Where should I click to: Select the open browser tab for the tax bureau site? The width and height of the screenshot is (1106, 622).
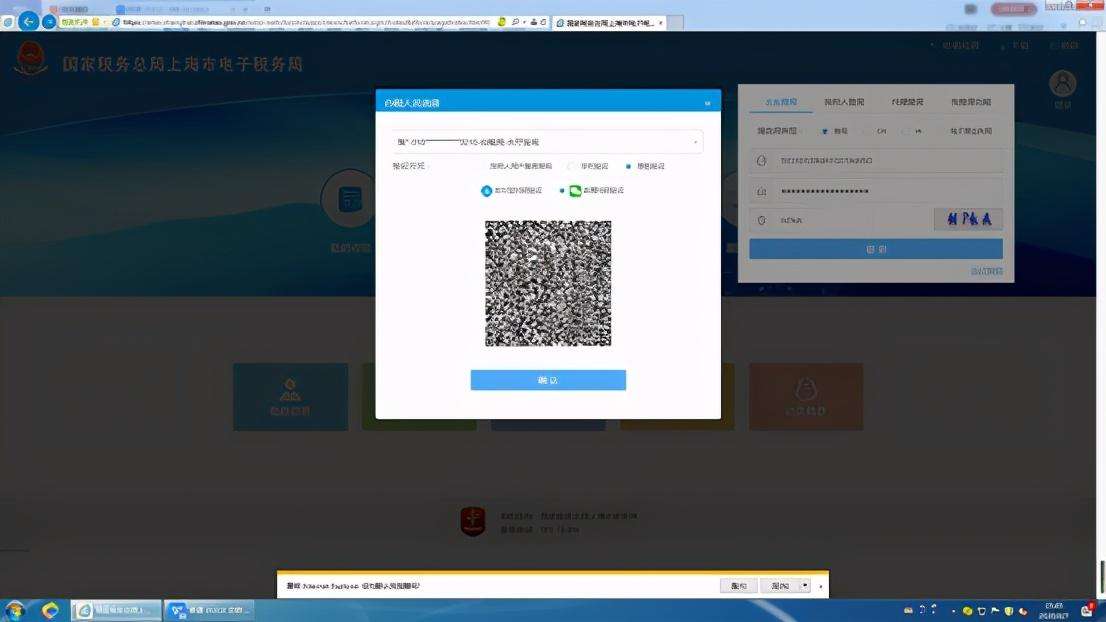tap(608, 23)
